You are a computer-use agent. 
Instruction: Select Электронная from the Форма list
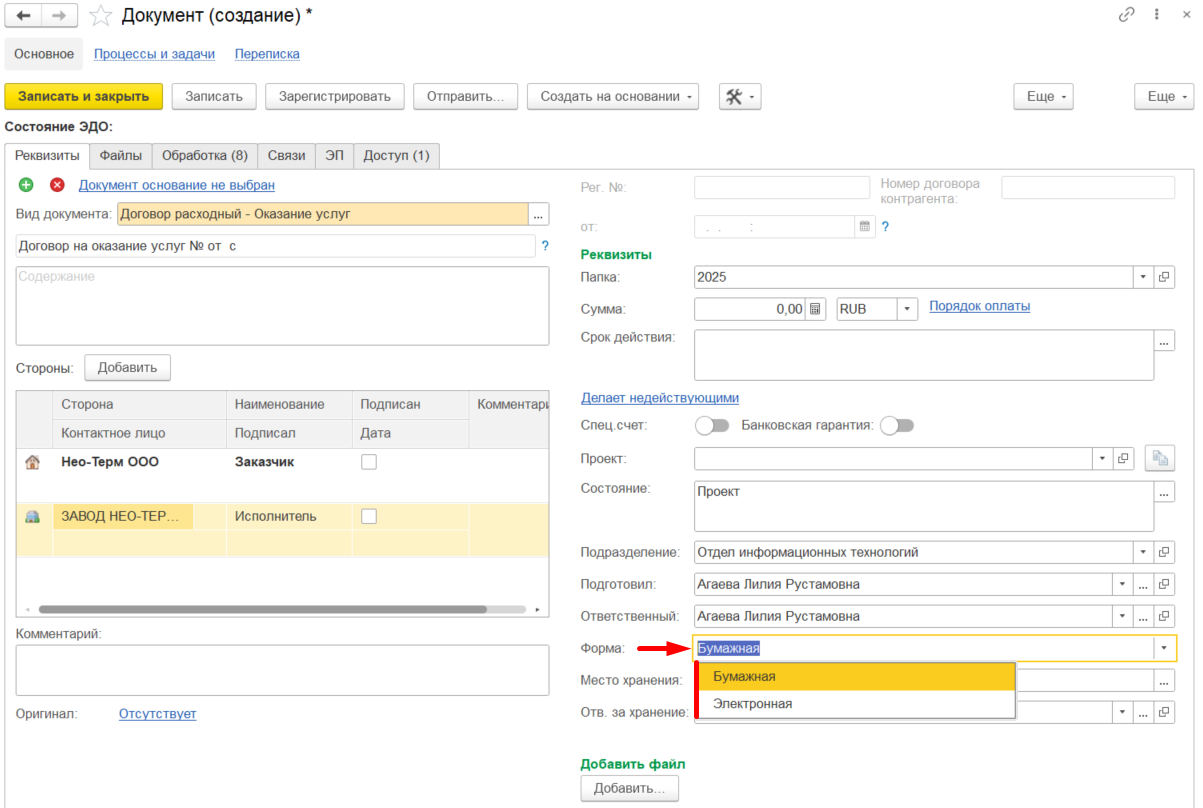pyautogui.click(x=855, y=704)
